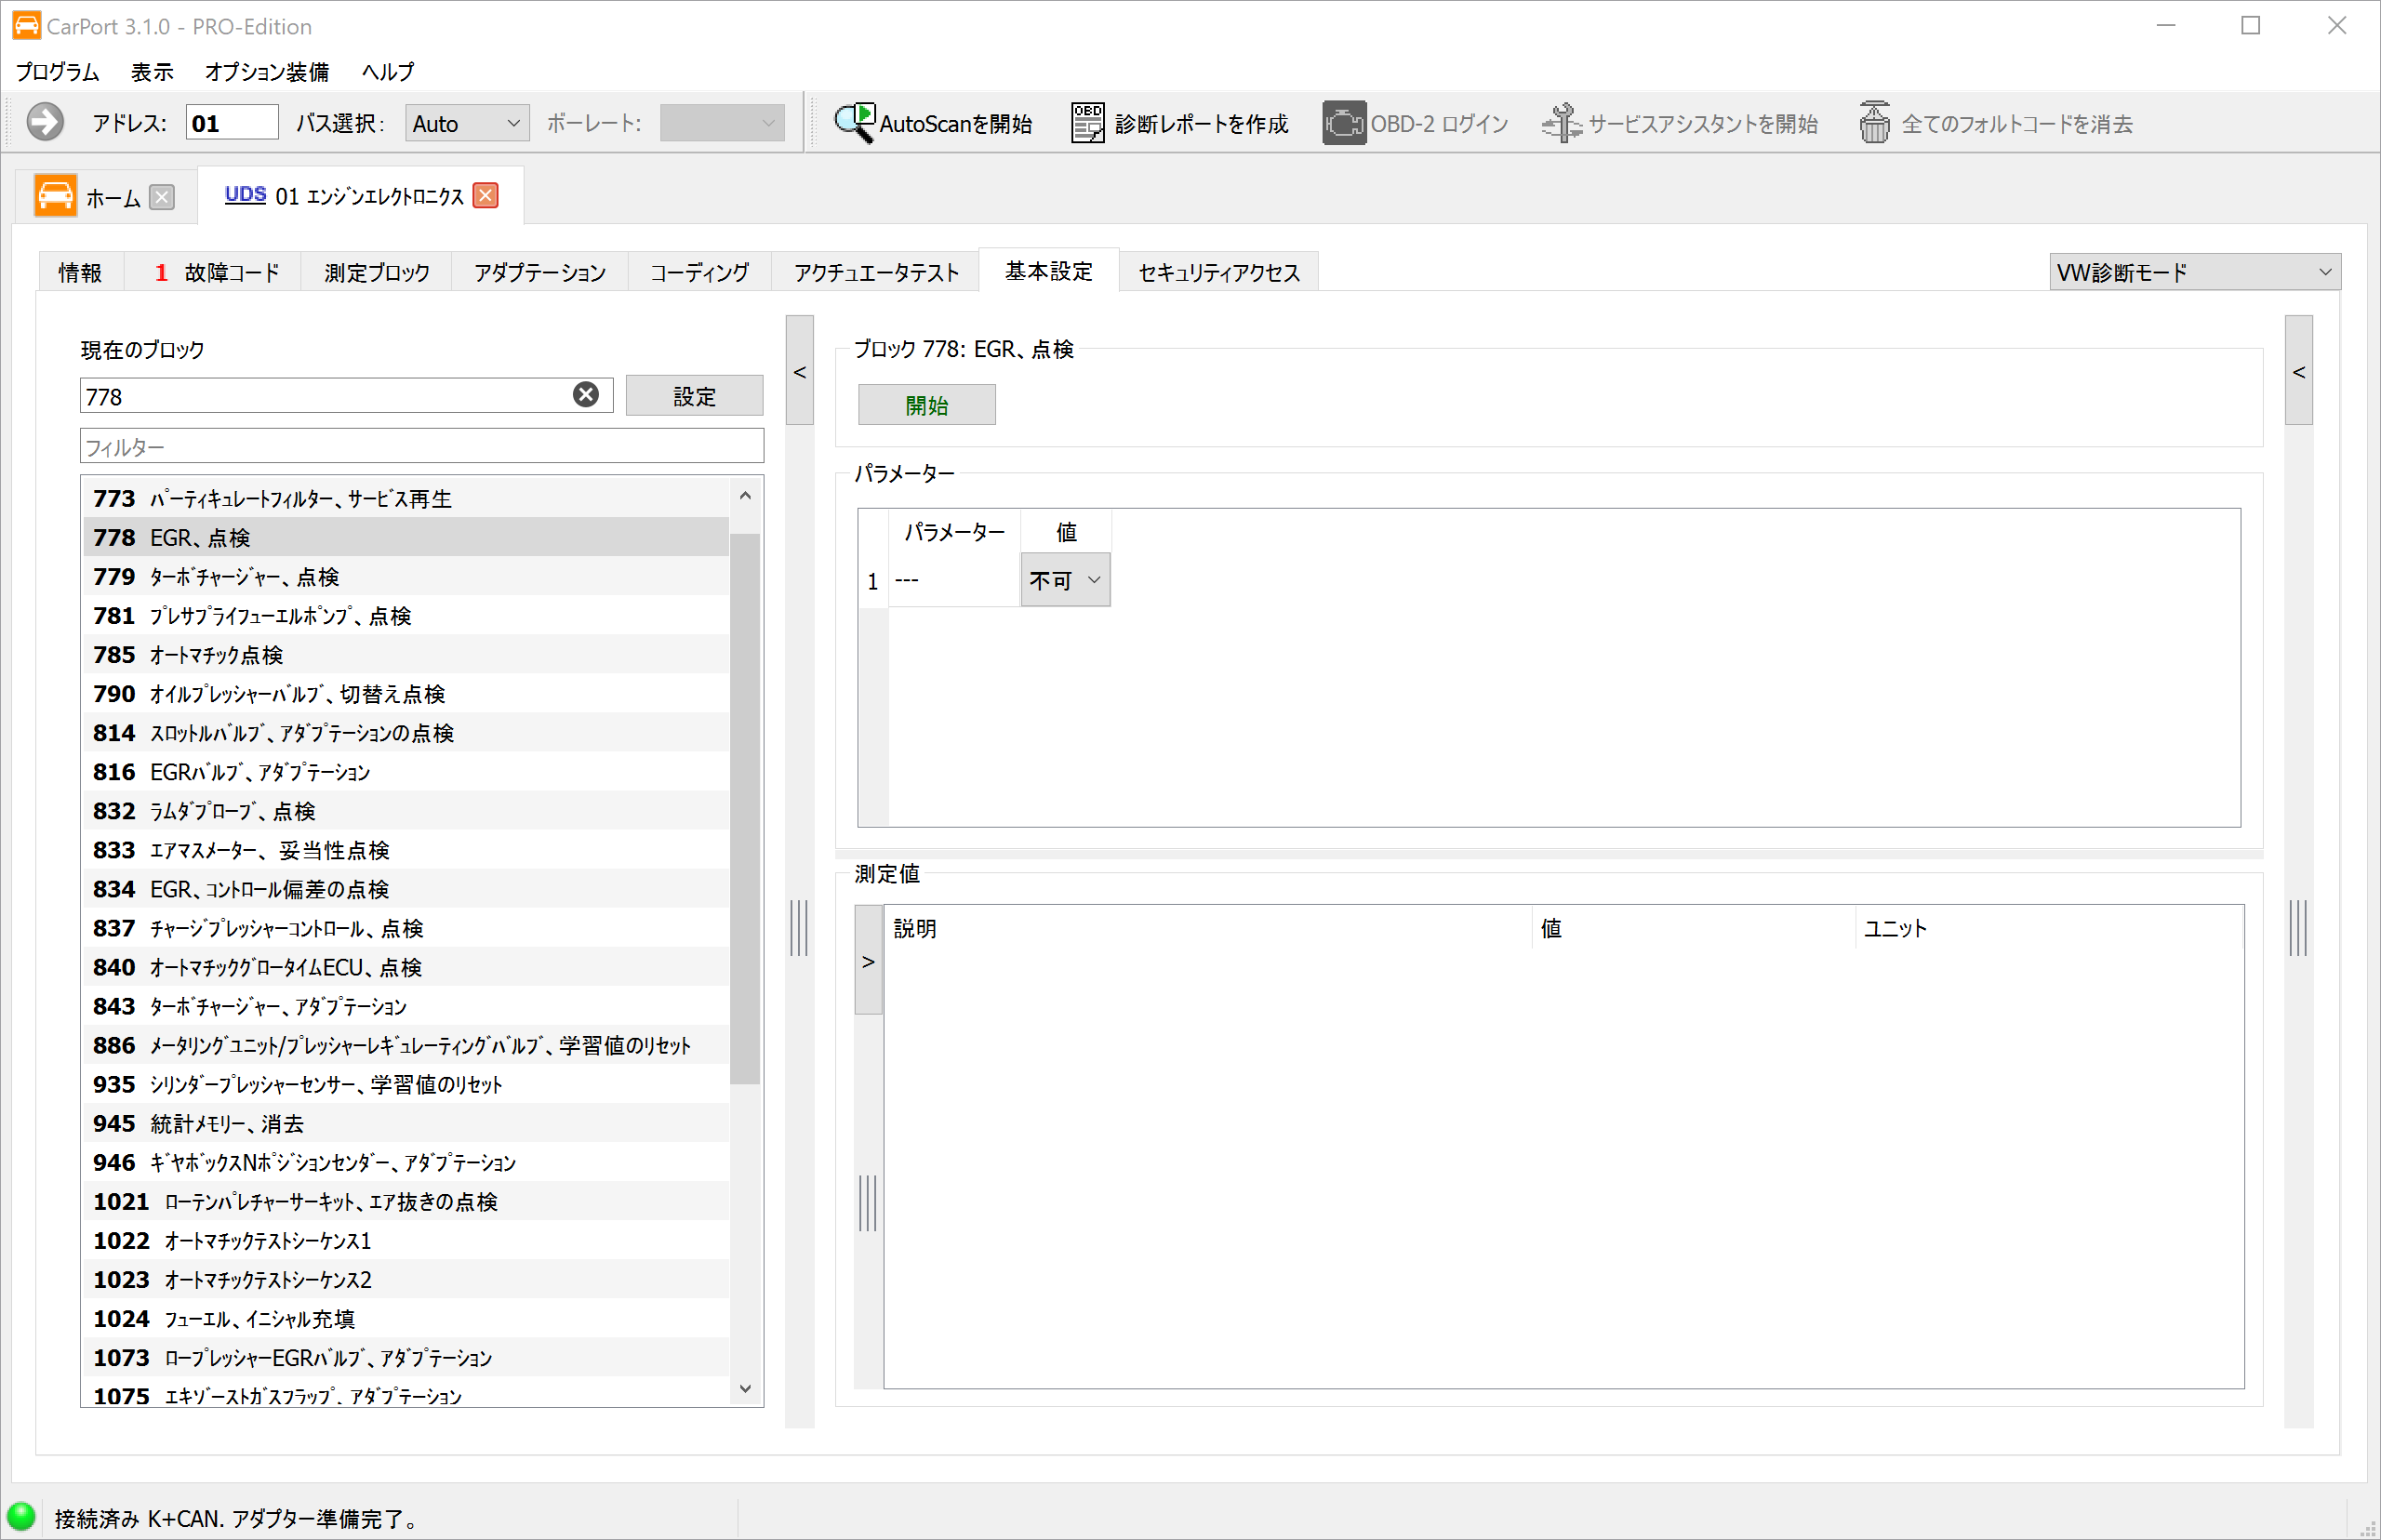
Task: Open the 不可 parameter value dropdown
Action: coord(1065,580)
